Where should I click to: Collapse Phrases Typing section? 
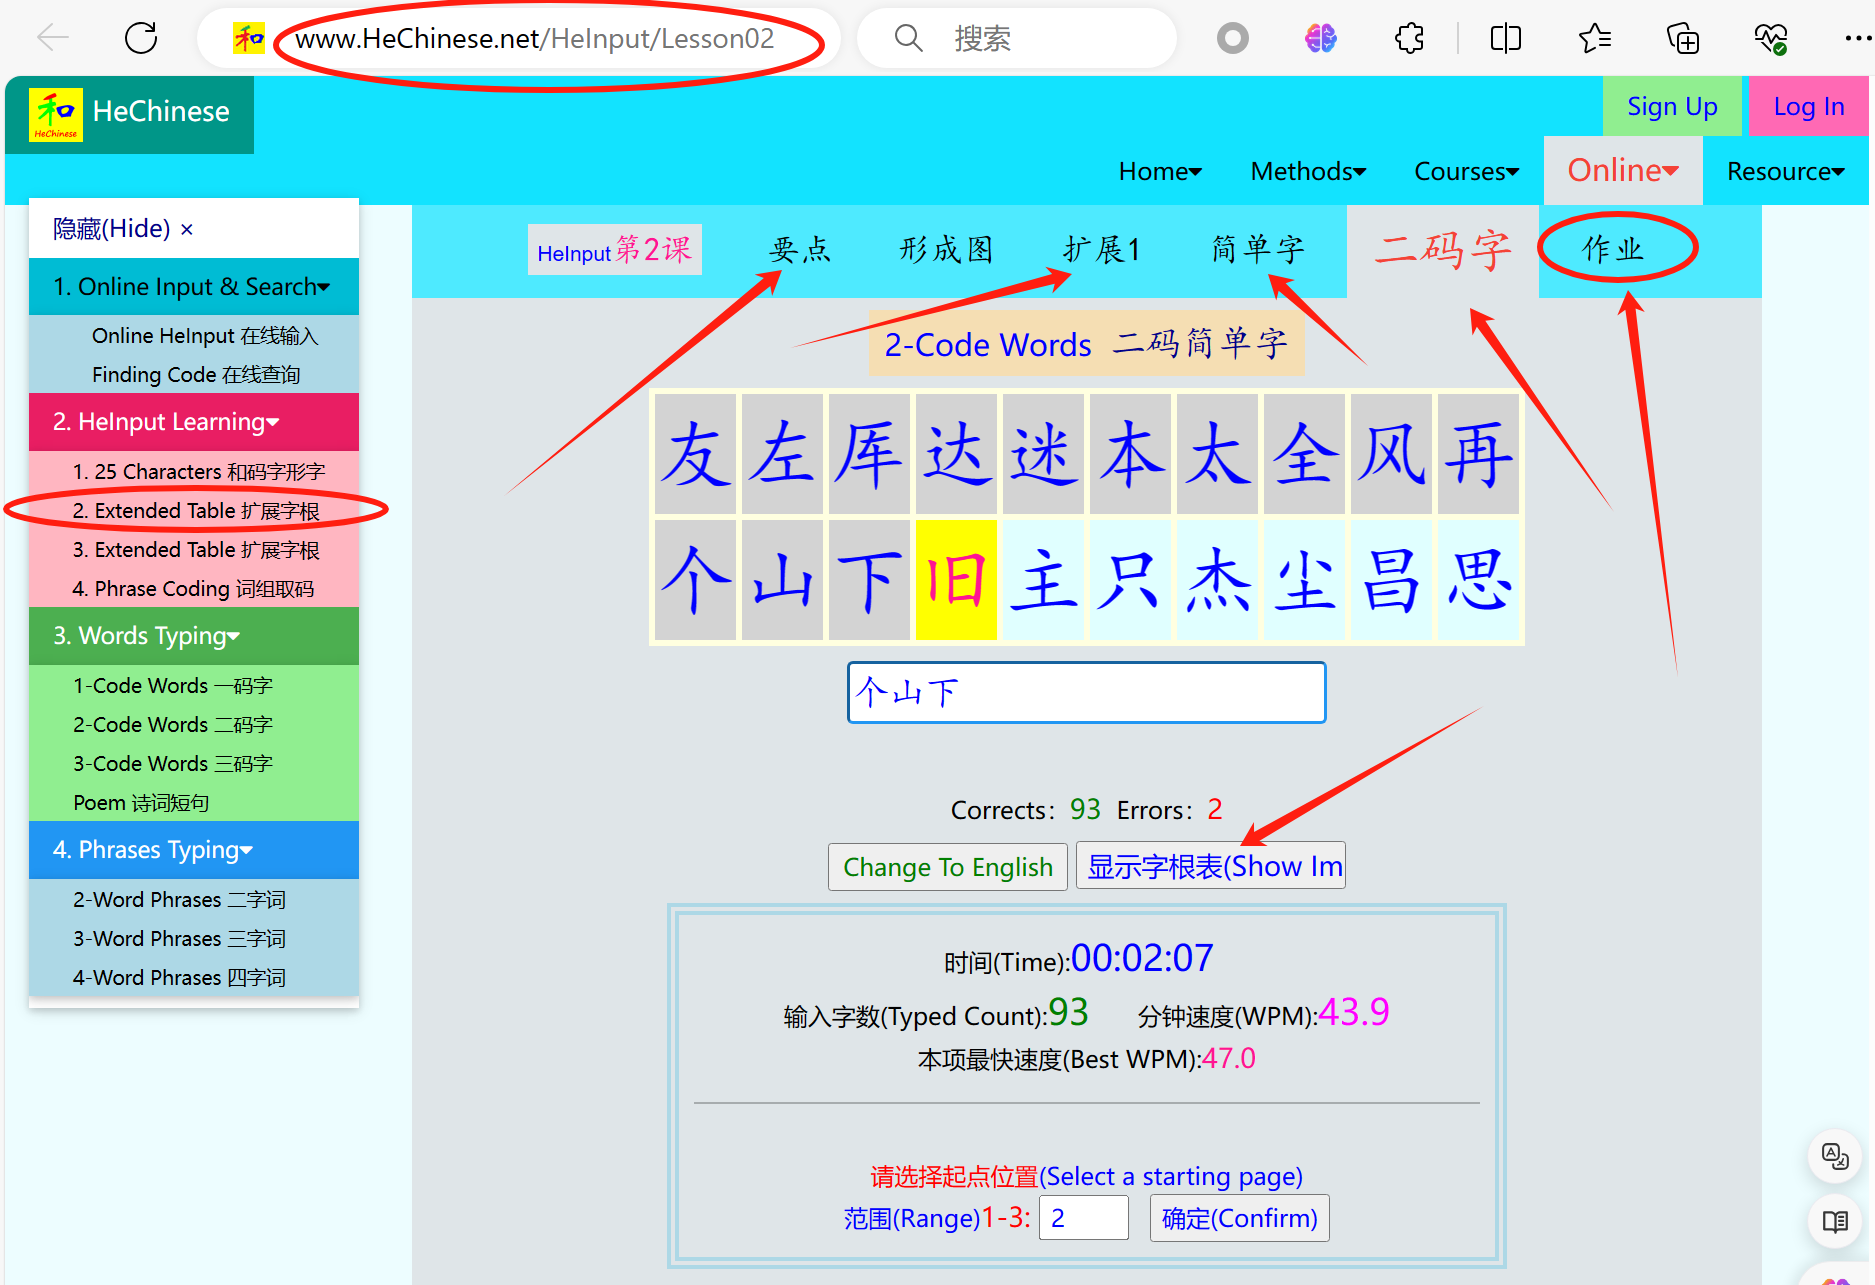(194, 850)
